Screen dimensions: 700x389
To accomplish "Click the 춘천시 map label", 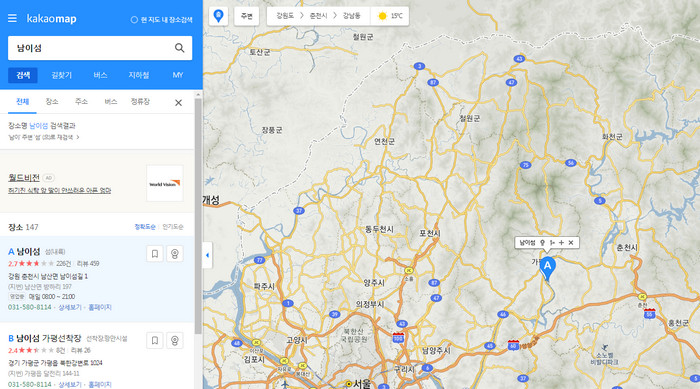I will pyautogui.click(x=627, y=248).
